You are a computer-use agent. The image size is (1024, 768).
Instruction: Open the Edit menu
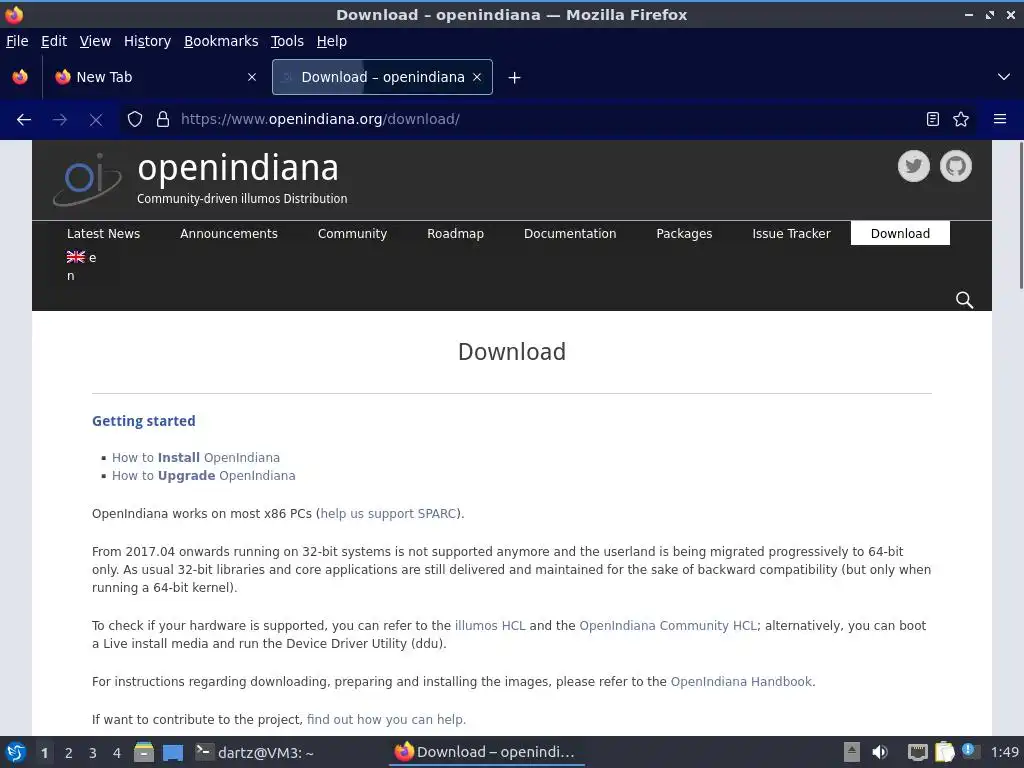pos(54,41)
